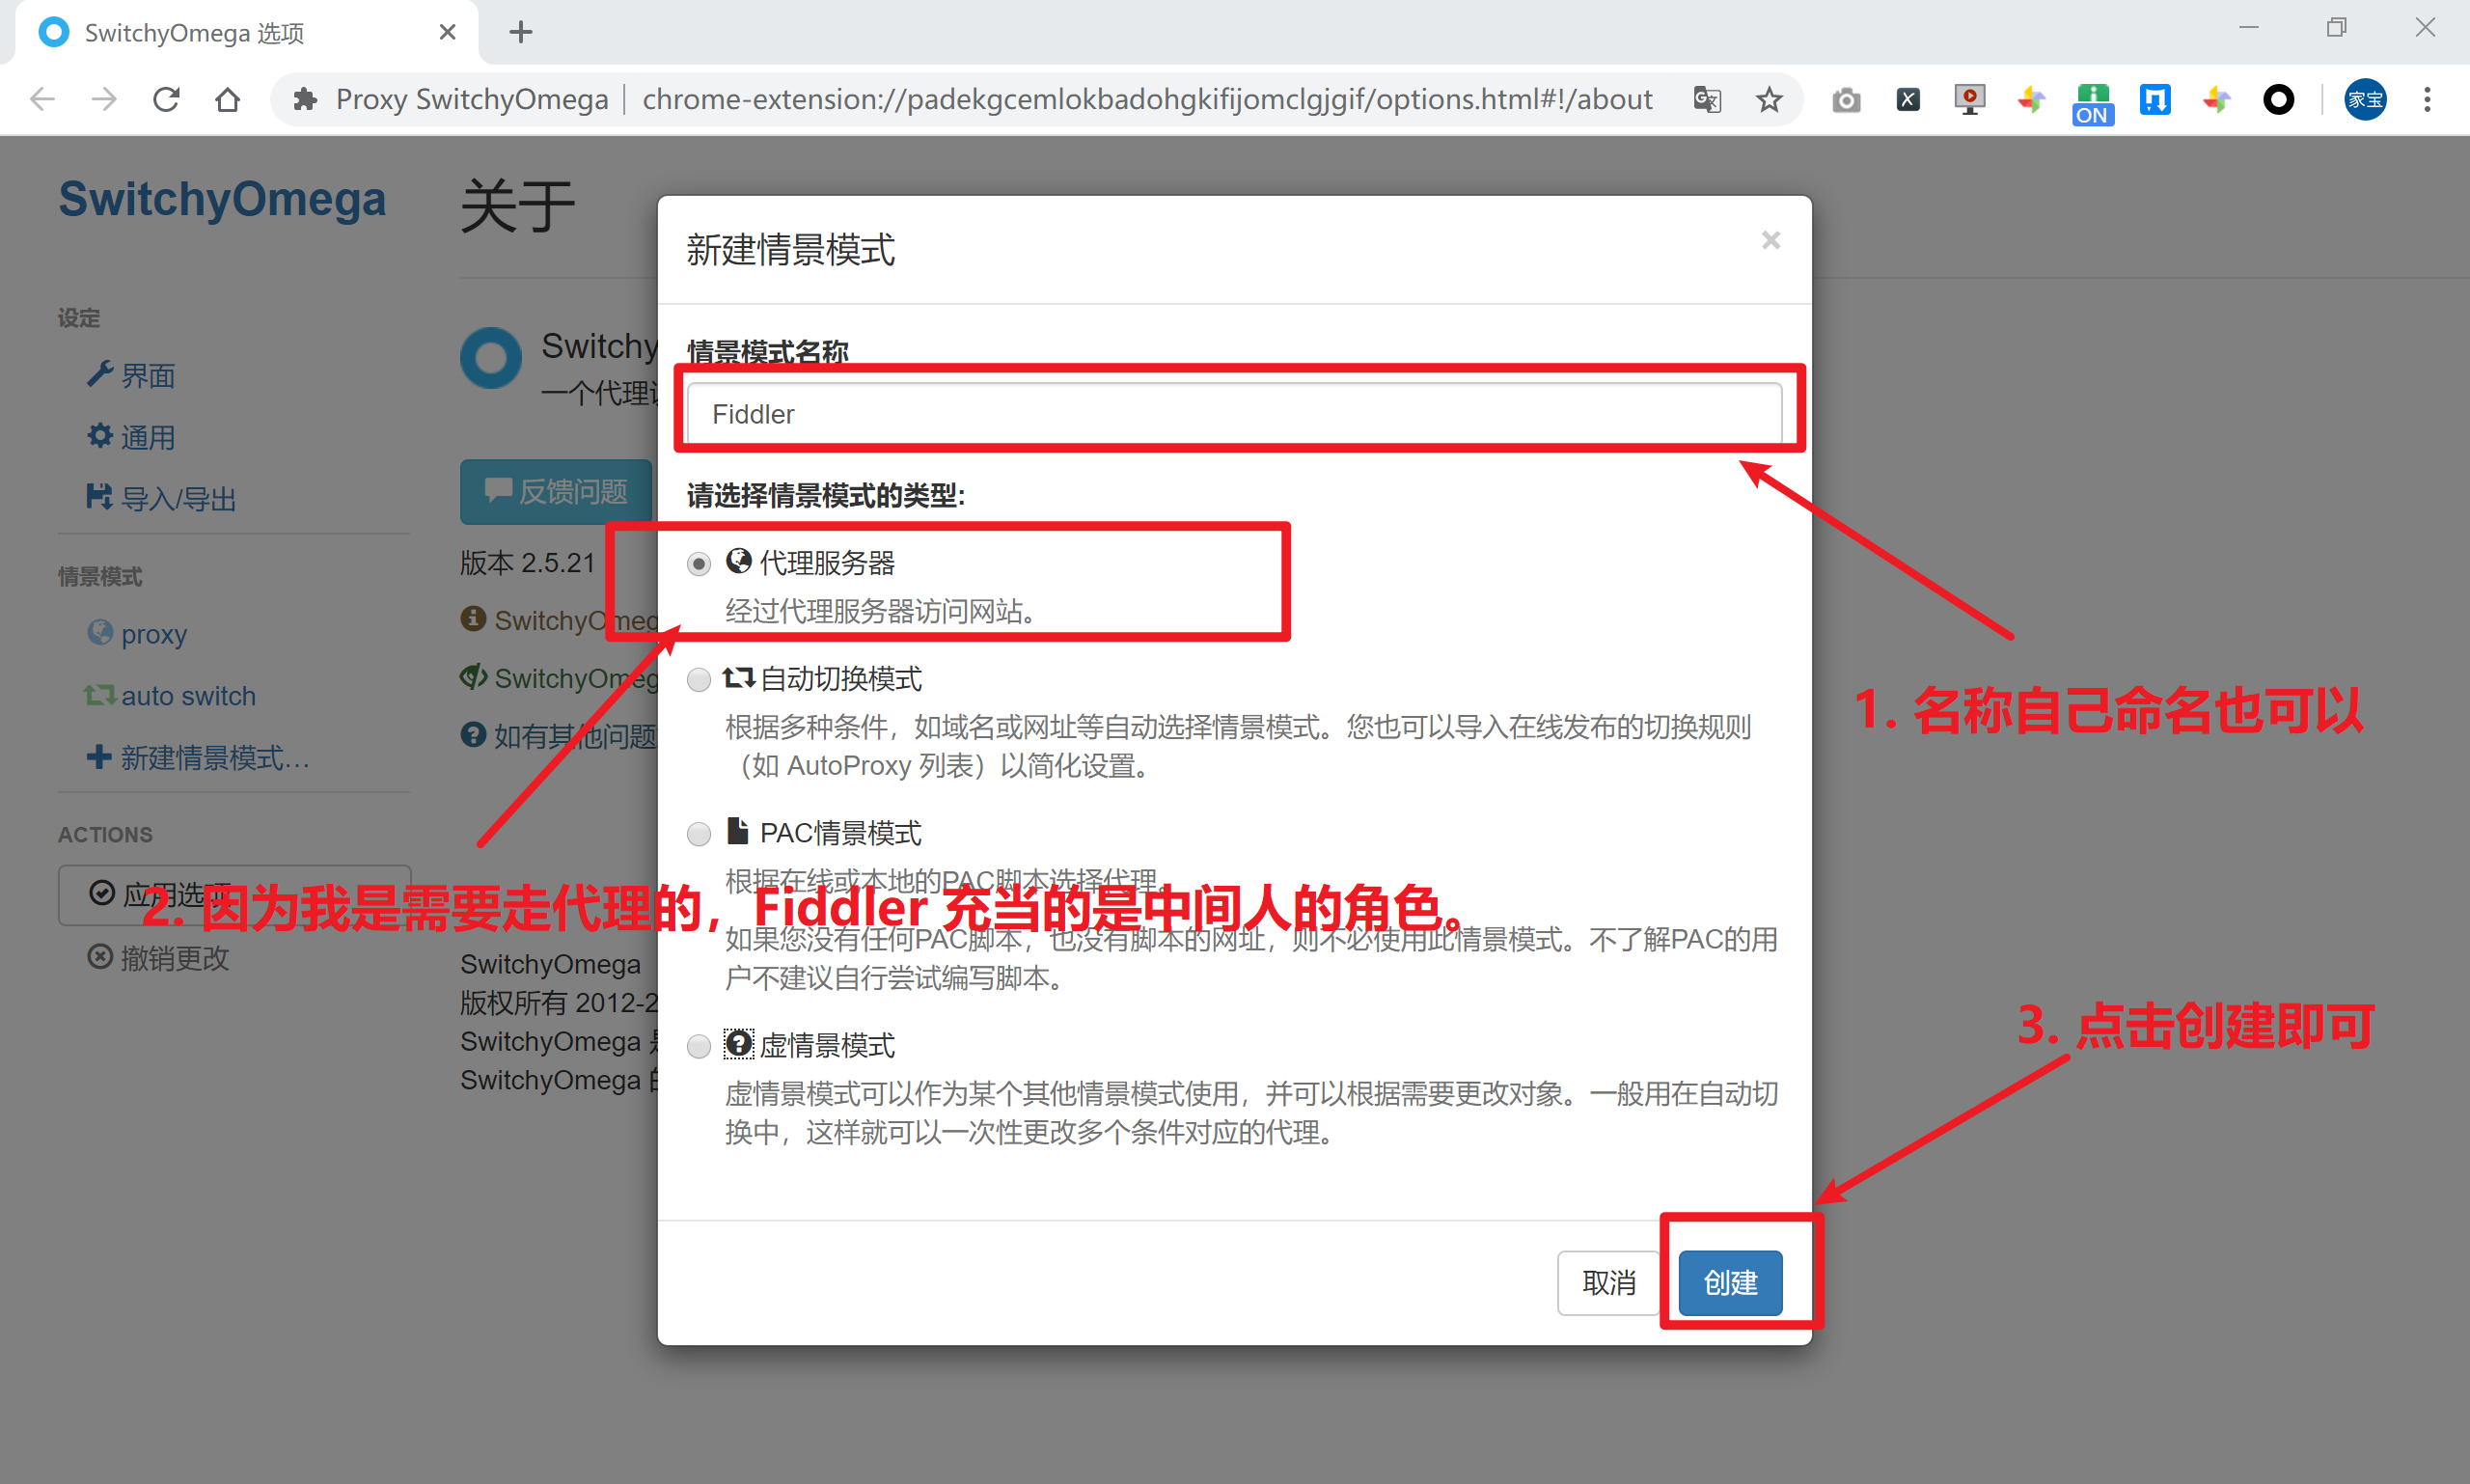
Task: Select the proxy profile in sidebar
Action: coord(154,634)
